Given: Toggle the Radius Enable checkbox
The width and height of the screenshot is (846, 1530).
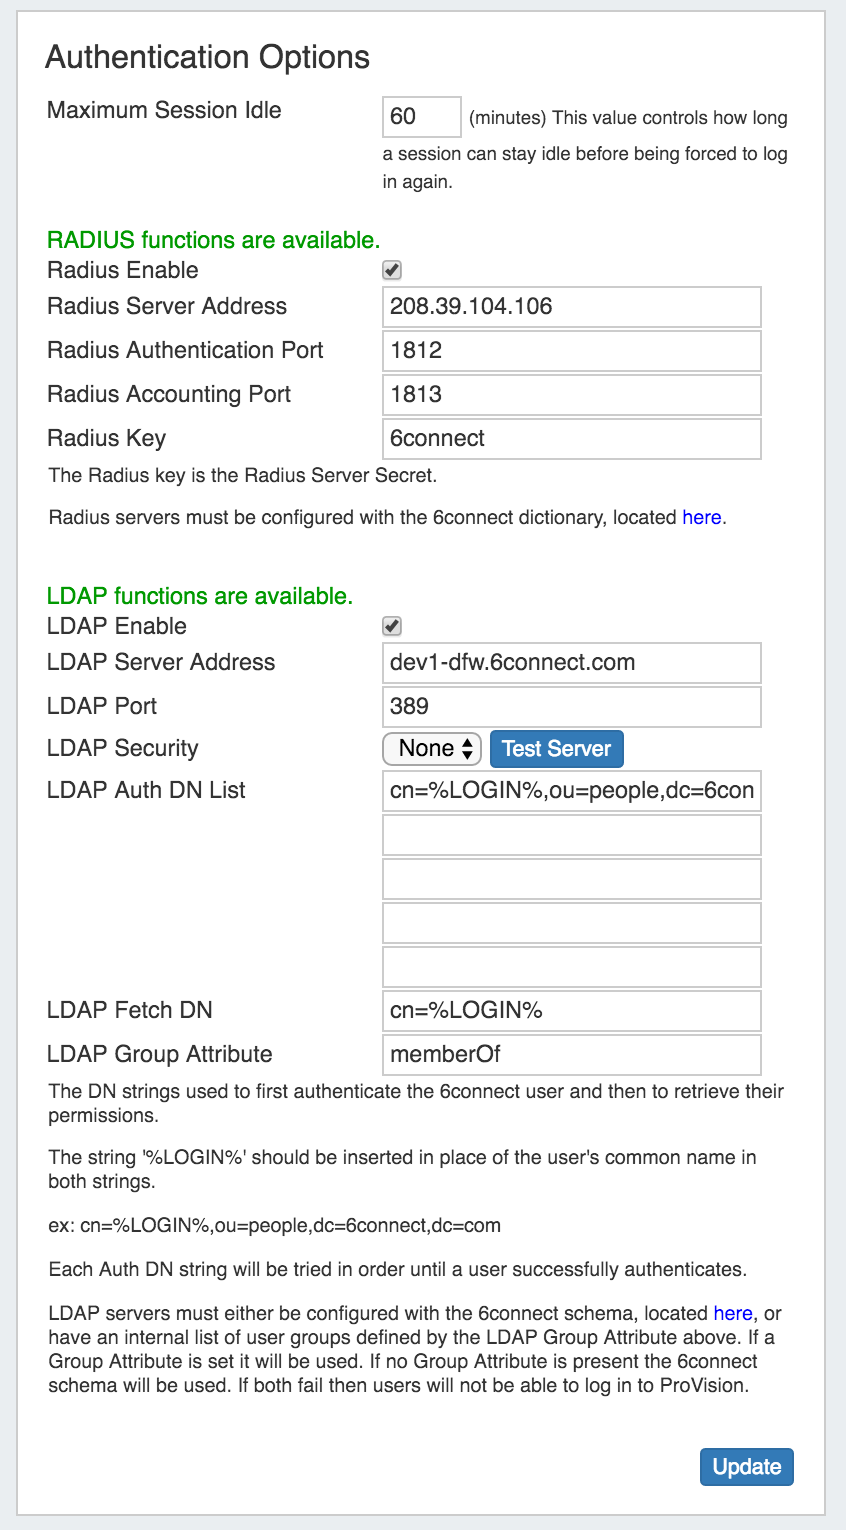Looking at the screenshot, I should (392, 271).
